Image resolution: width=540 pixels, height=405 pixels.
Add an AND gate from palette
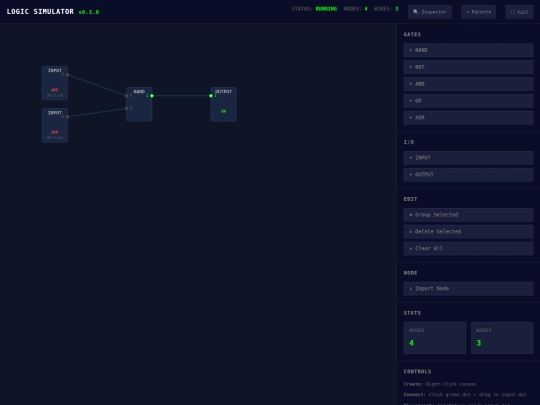point(468,84)
